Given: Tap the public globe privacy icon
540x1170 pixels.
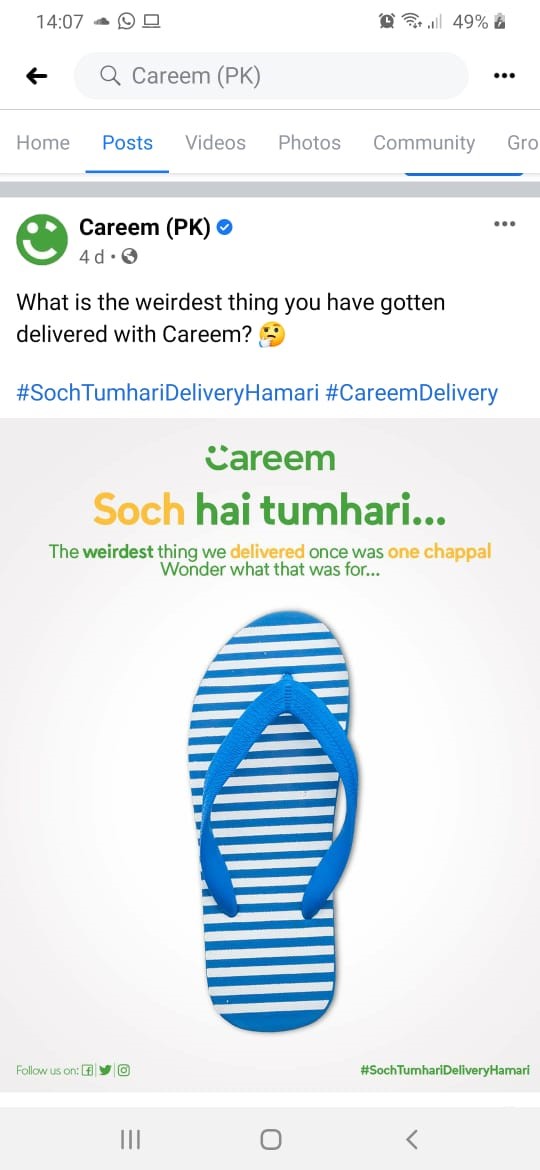Looking at the screenshot, I should pos(130,257).
